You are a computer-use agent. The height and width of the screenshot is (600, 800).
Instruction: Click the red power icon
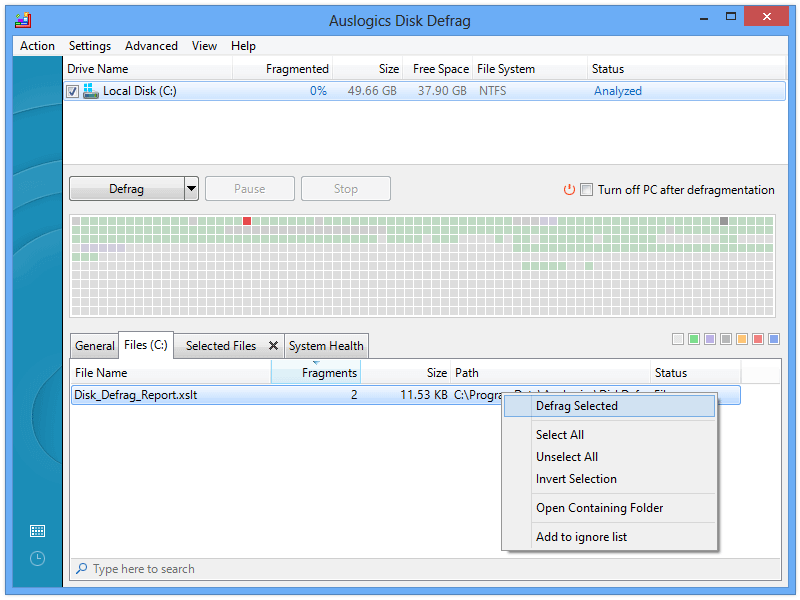point(569,190)
